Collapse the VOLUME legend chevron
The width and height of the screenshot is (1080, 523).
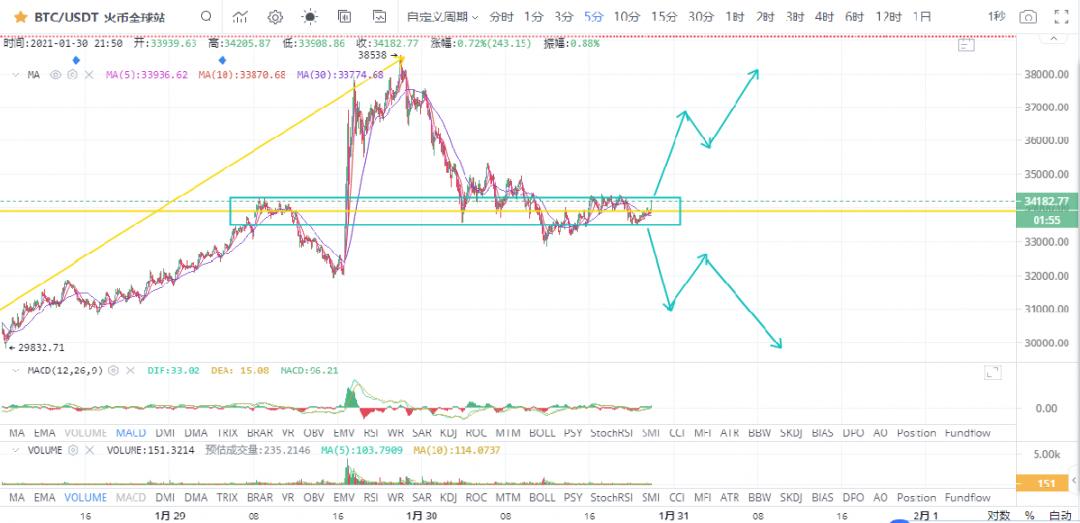(x=15, y=450)
